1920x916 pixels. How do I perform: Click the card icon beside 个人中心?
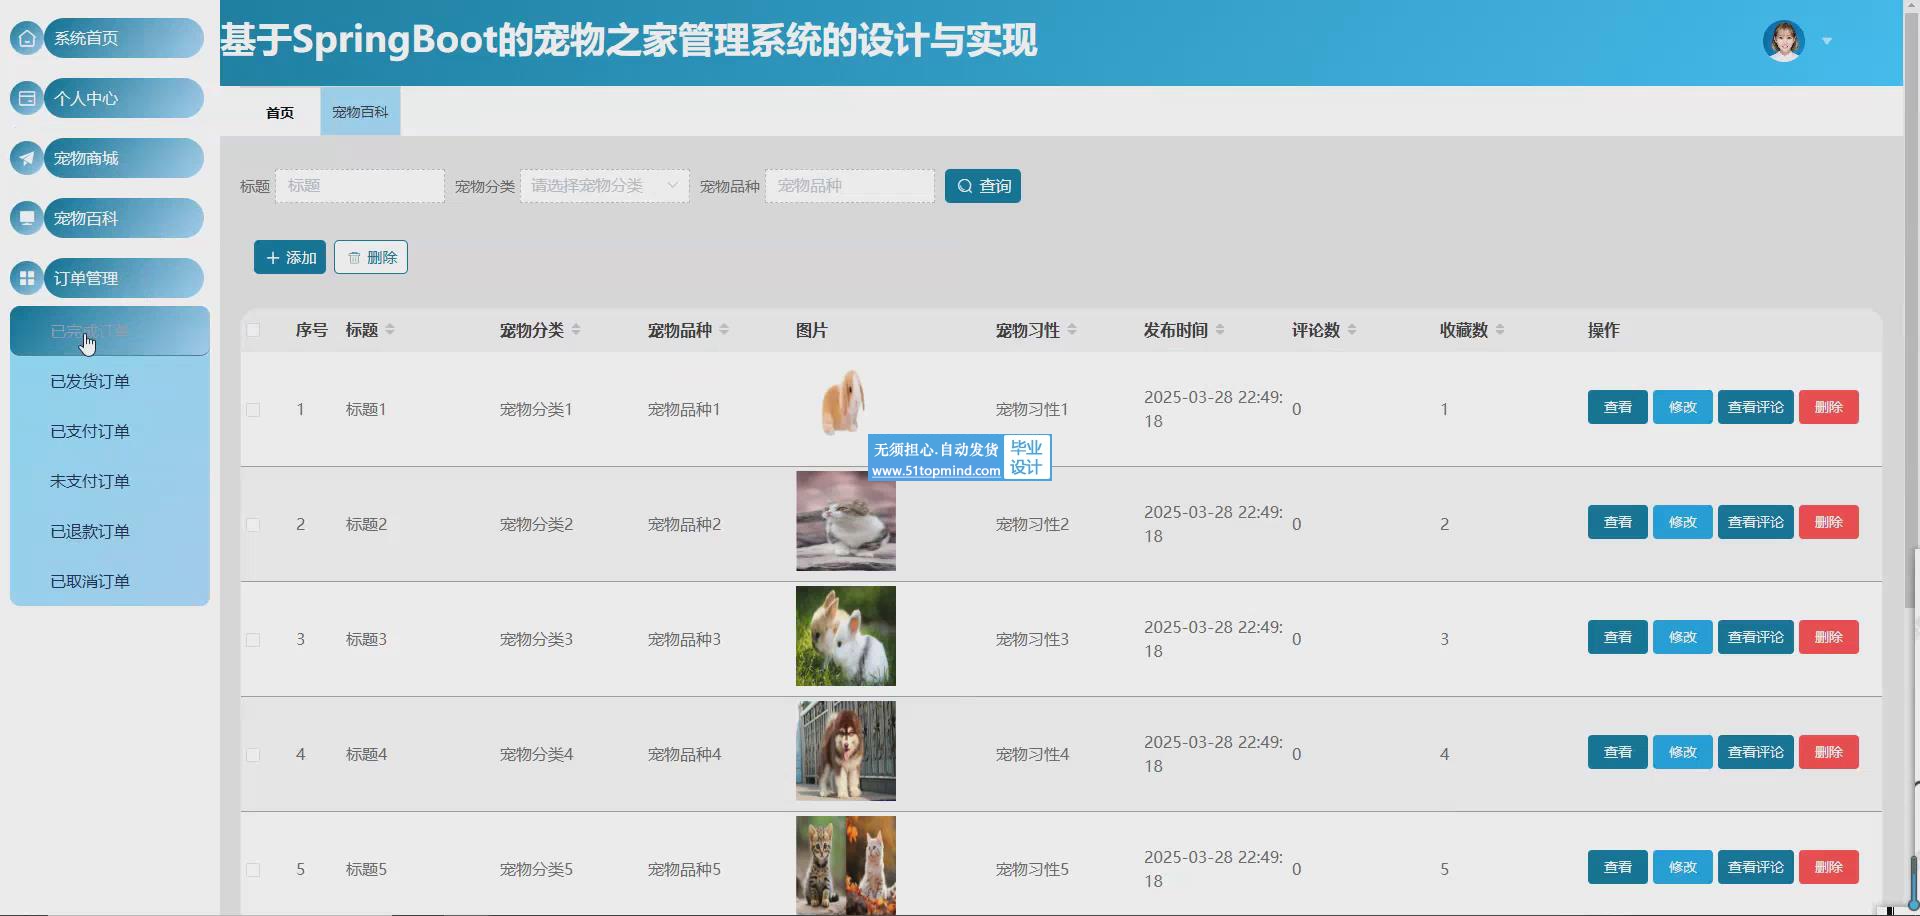(27, 98)
